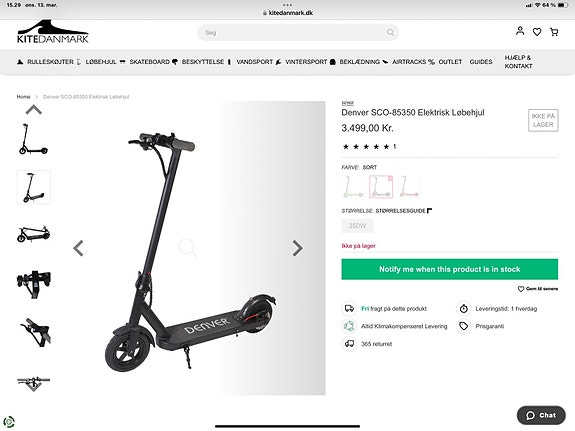Show next product image with right arrow
The height and width of the screenshot is (431, 575).
pos(297,248)
